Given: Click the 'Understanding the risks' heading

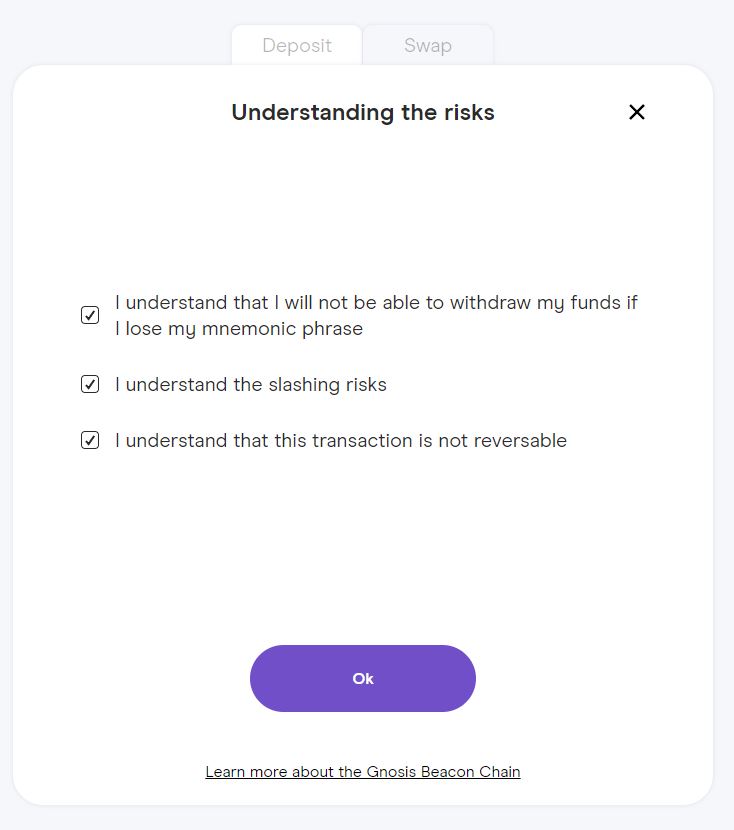Looking at the screenshot, I should coord(363,112).
